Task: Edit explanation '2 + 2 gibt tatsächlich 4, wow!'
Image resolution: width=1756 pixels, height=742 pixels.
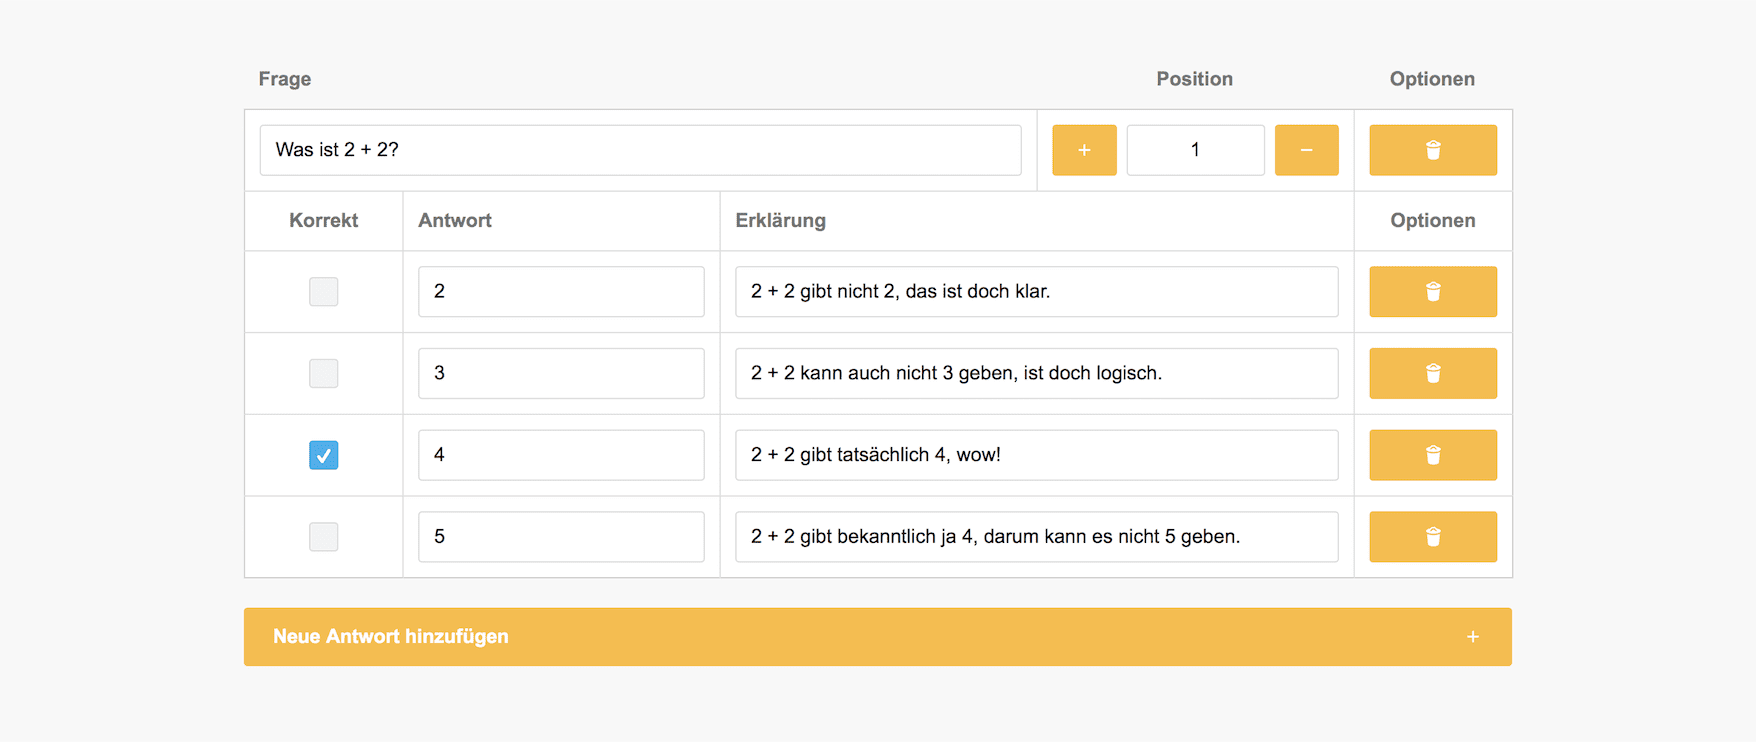Action: [1036, 456]
